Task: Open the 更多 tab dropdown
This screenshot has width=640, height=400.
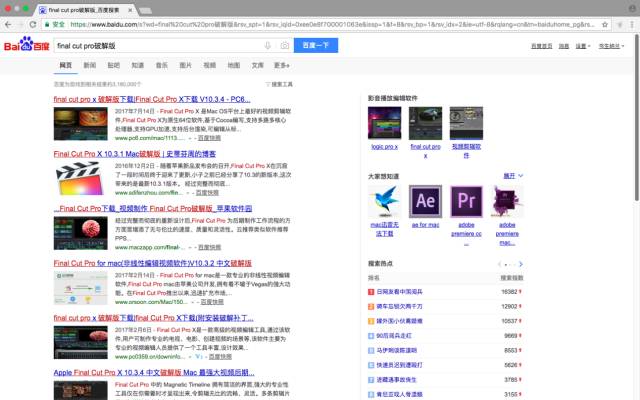Action: coord(282,65)
